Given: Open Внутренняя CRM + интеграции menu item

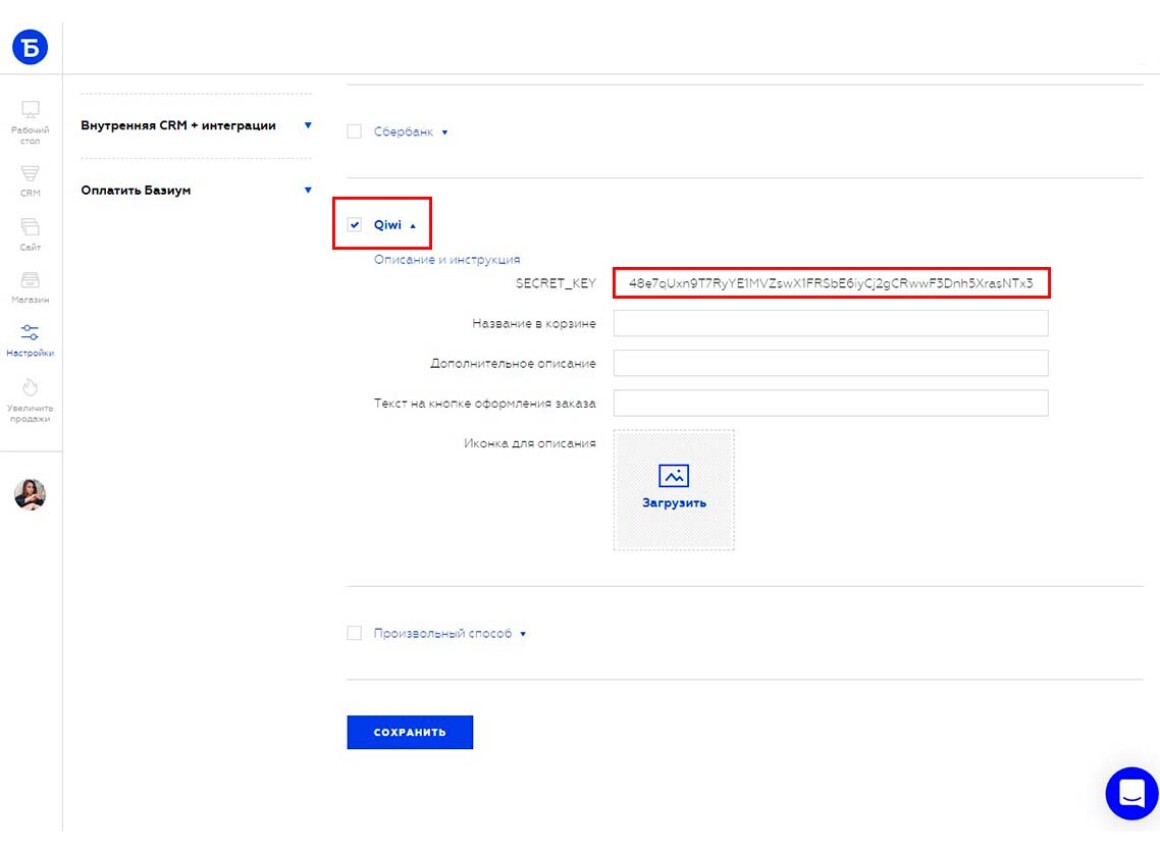Looking at the screenshot, I should pyautogui.click(x=178, y=125).
